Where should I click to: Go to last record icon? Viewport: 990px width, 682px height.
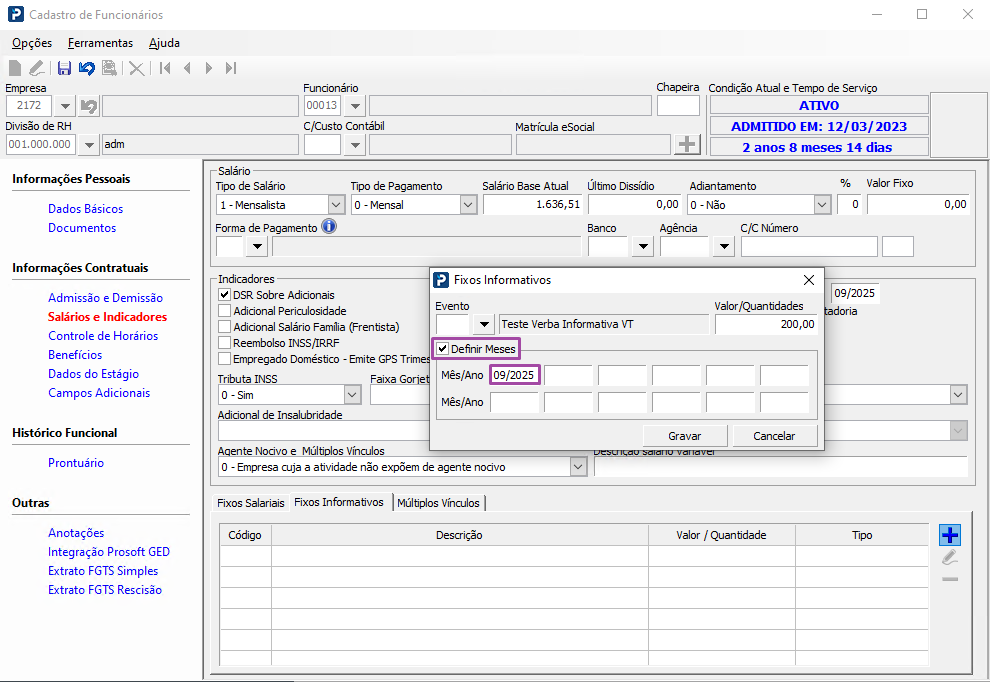[x=230, y=68]
